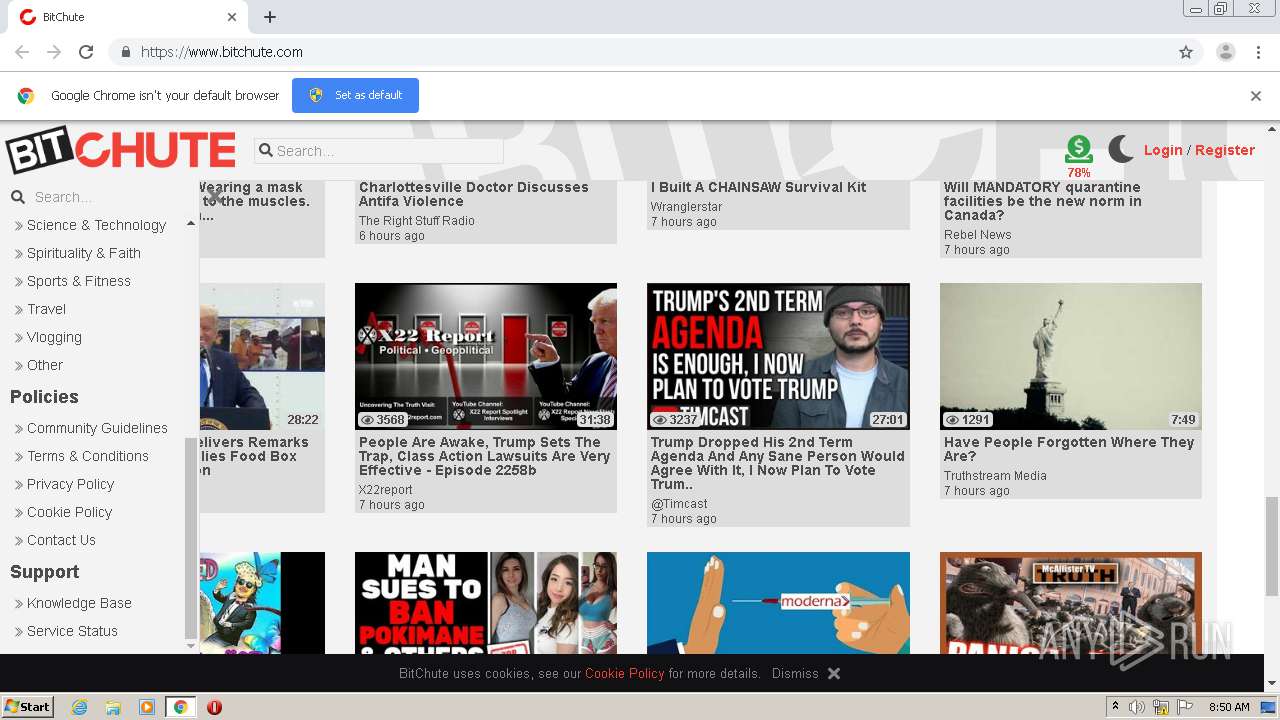Expand the Other category
The height and width of the screenshot is (720, 1280).
(45, 365)
